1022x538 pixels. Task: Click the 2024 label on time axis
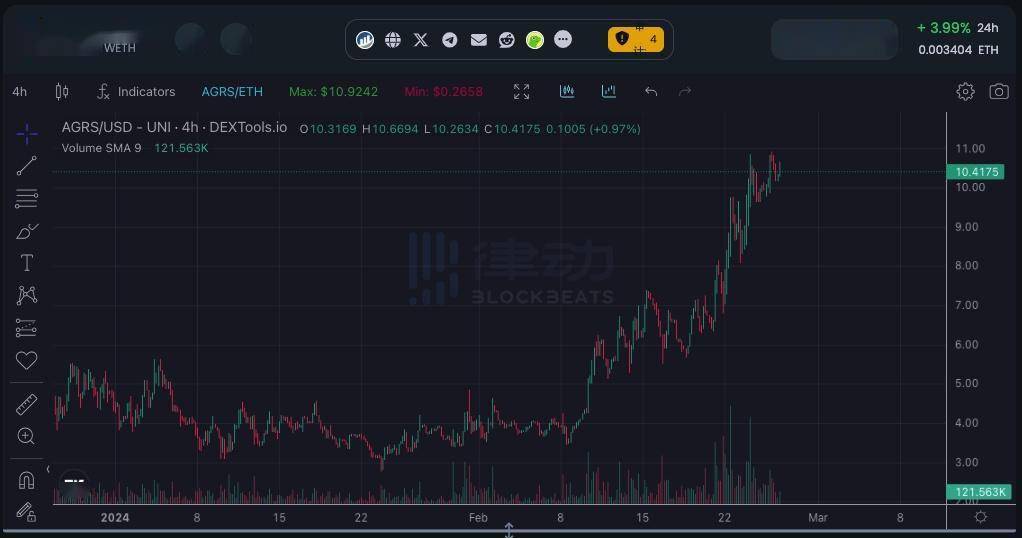[115, 518]
